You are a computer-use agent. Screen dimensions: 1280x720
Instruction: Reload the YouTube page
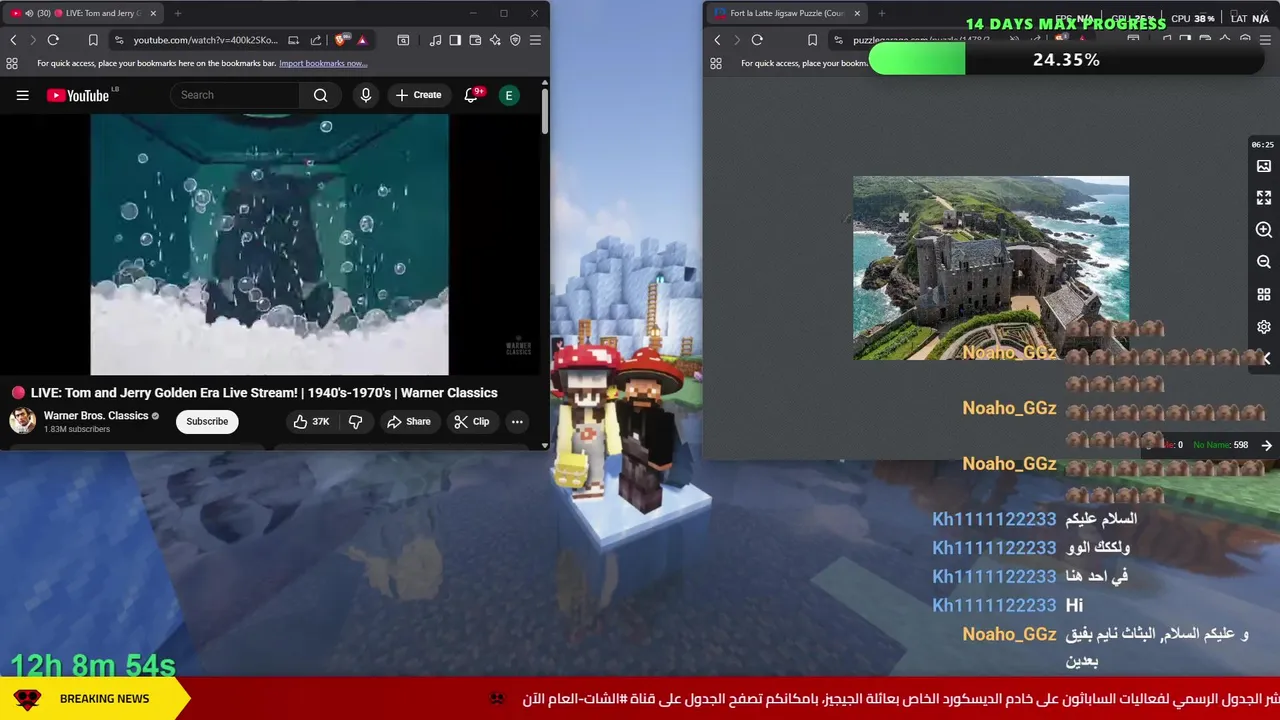coord(53,40)
